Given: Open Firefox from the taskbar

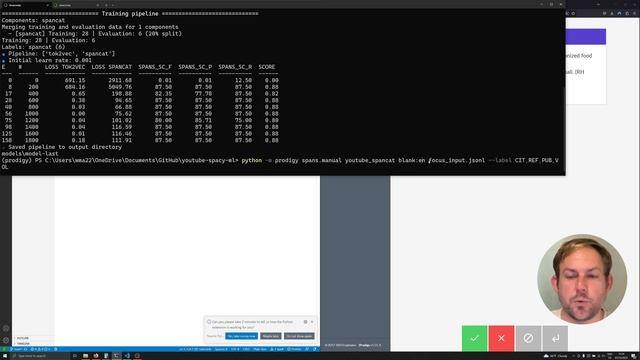Looking at the screenshot, I should (x=96, y=356).
